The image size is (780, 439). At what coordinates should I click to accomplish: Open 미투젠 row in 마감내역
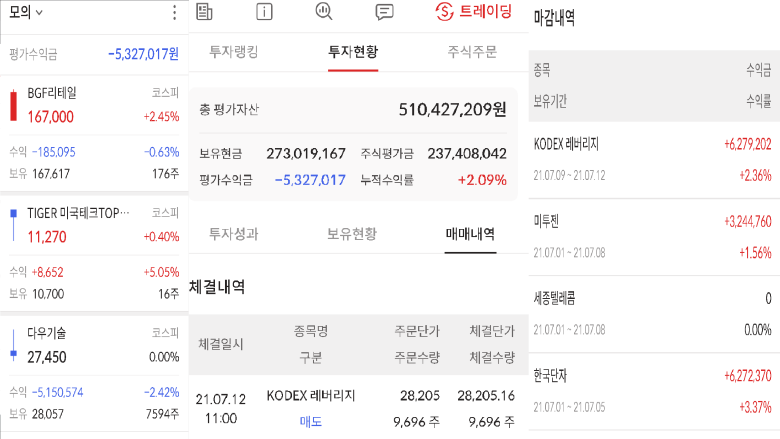tap(654, 237)
